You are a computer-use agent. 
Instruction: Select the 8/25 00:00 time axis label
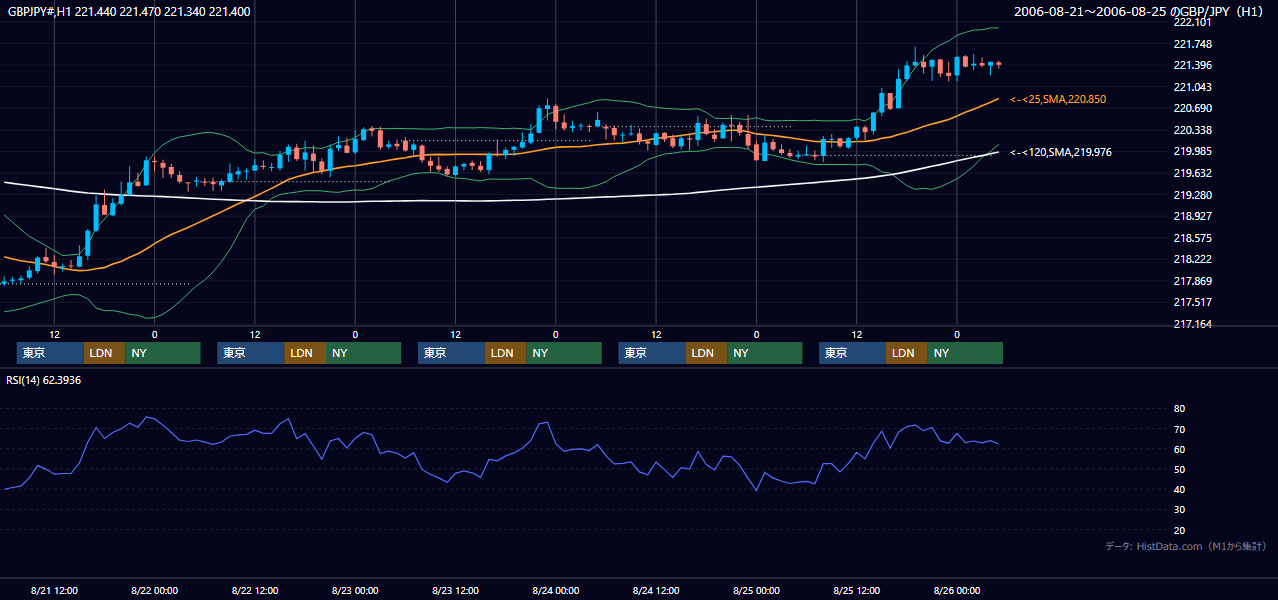756,590
